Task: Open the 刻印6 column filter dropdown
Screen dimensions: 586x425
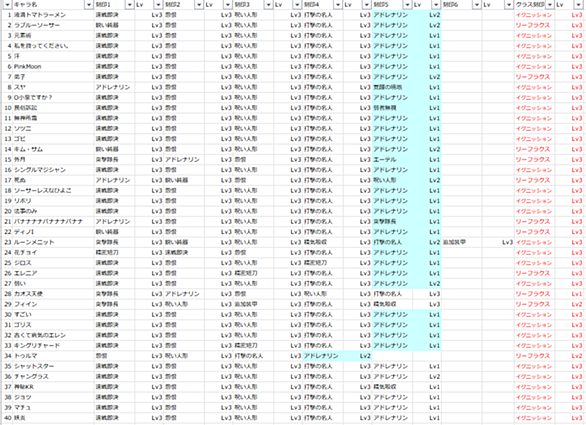Action: [476, 4]
